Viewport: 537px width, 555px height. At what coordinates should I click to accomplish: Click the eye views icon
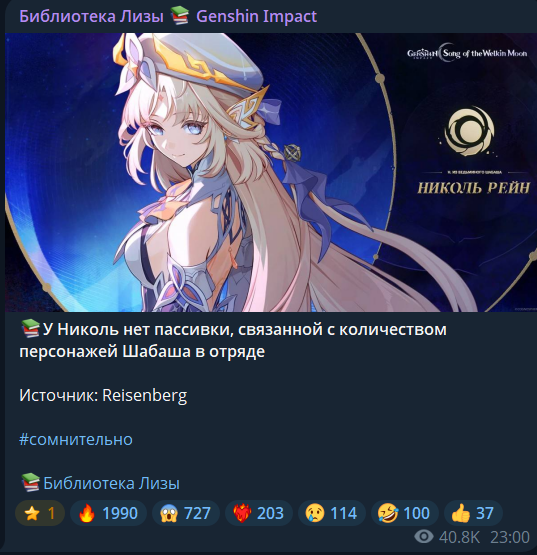coord(424,537)
